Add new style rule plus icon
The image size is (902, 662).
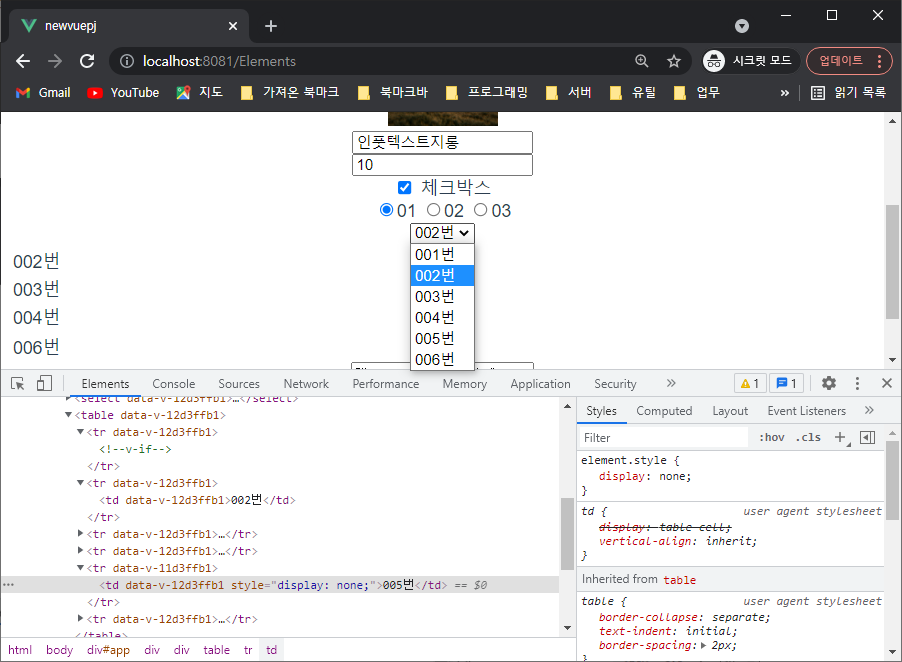[841, 438]
